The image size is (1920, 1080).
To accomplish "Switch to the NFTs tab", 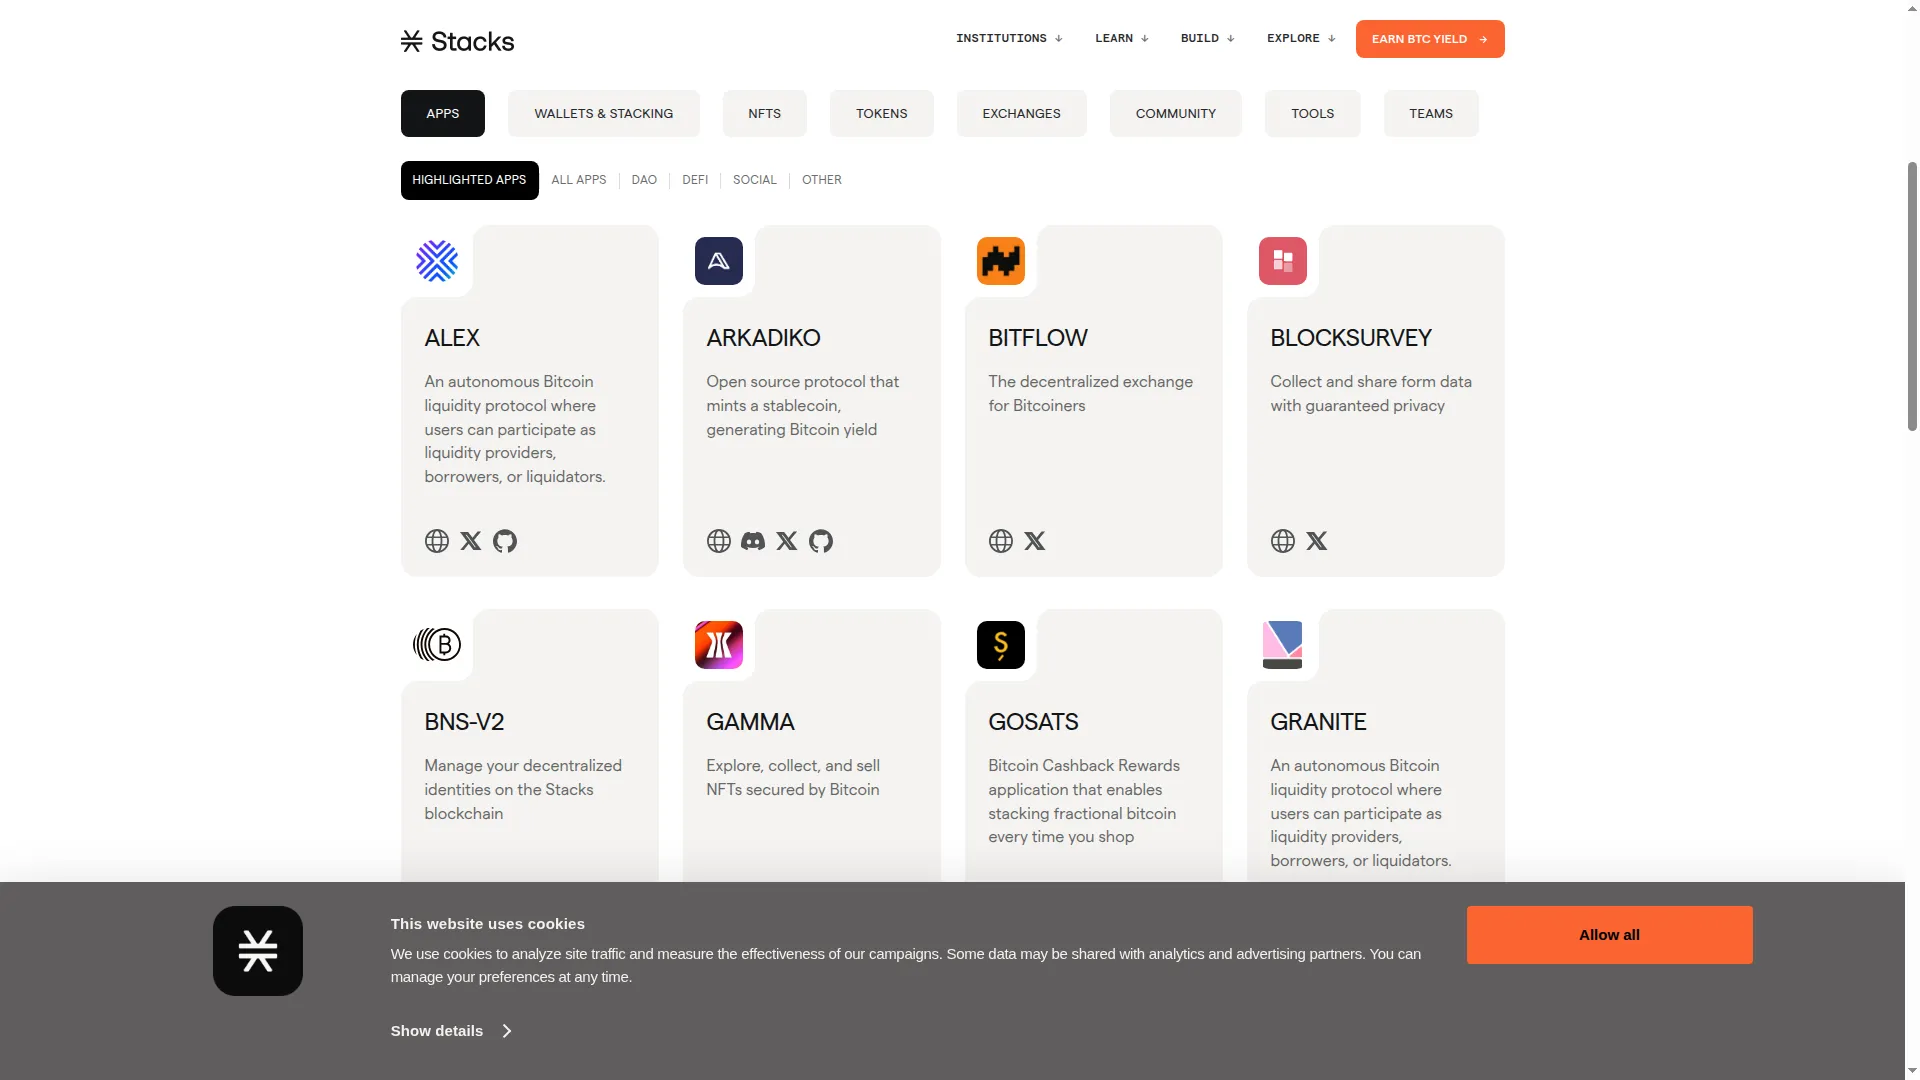I will coord(765,113).
